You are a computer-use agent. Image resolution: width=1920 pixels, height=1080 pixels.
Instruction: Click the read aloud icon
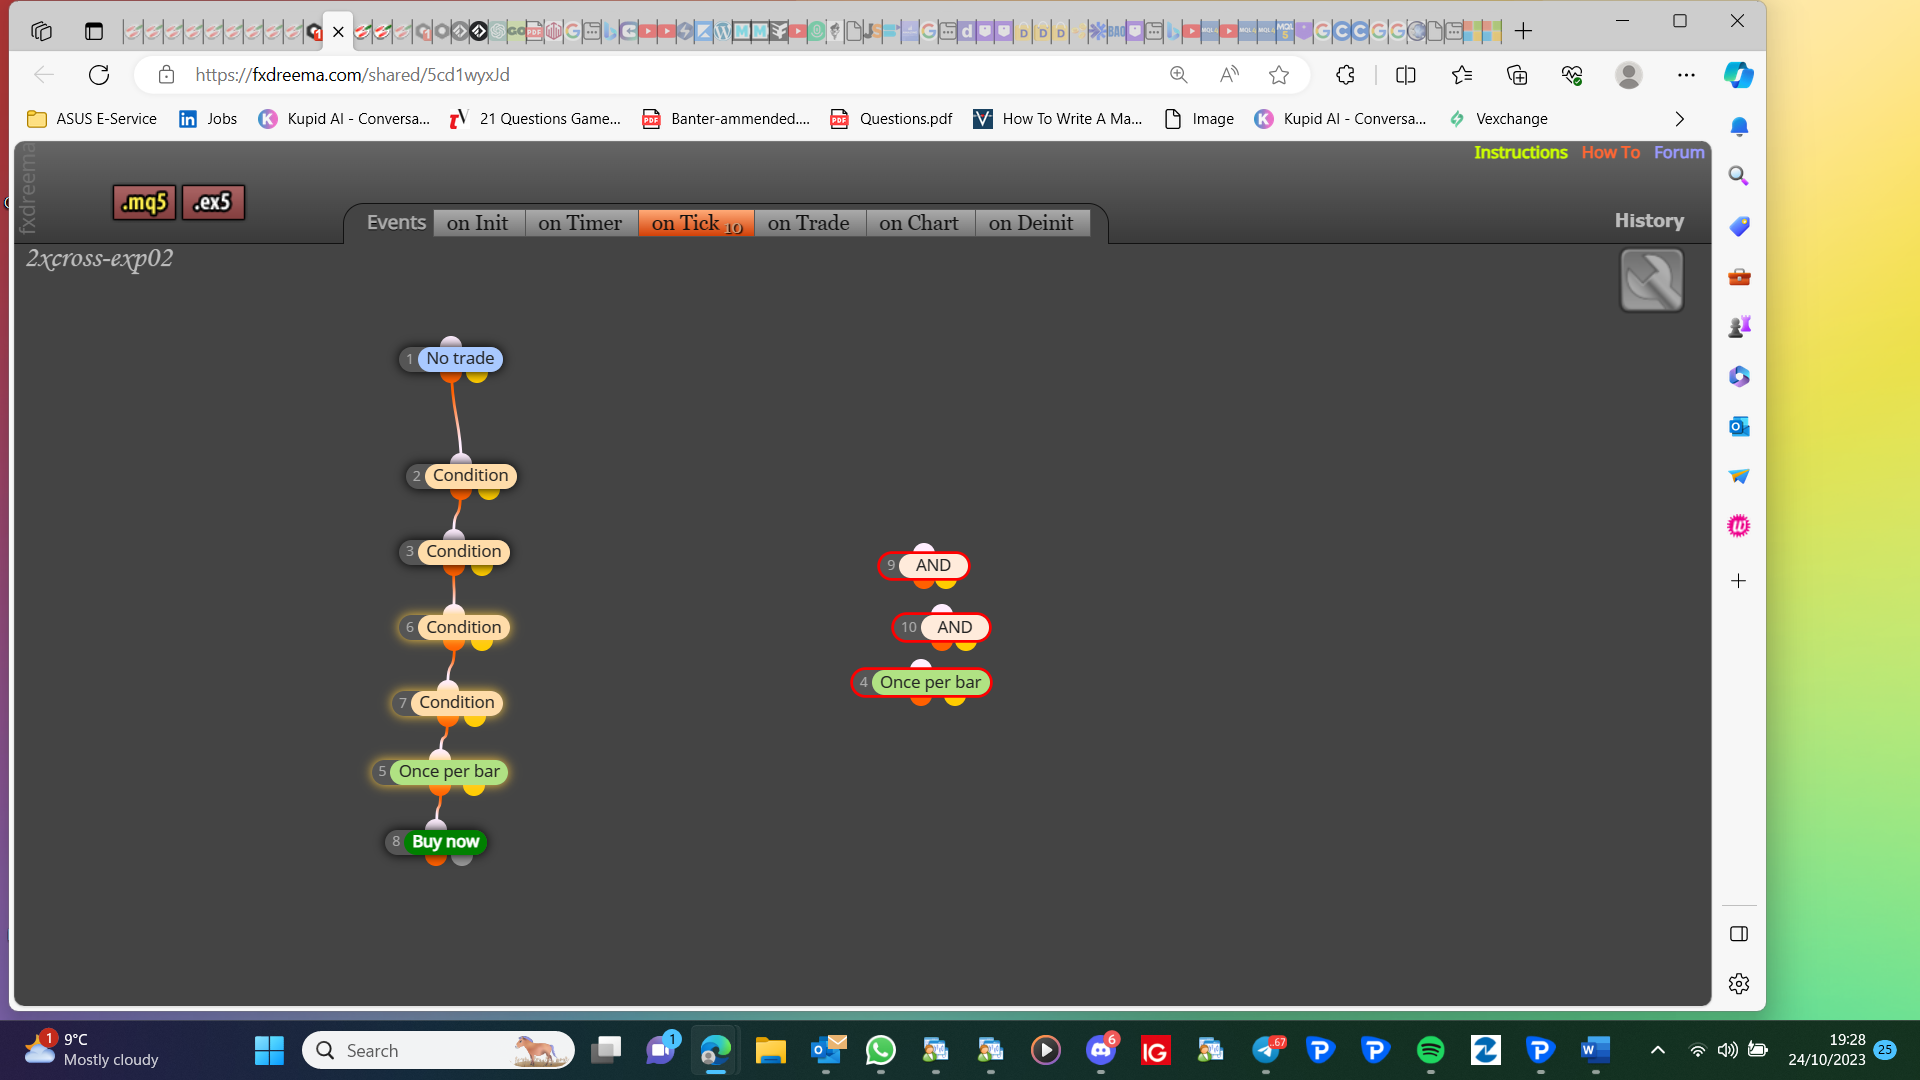click(x=1229, y=75)
